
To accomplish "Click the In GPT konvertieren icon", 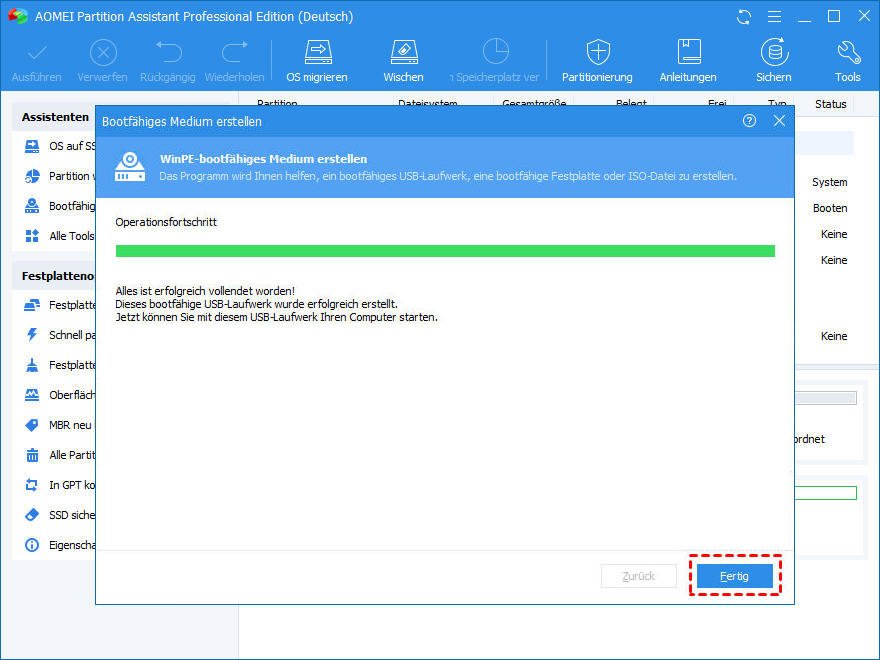I will tap(32, 485).
